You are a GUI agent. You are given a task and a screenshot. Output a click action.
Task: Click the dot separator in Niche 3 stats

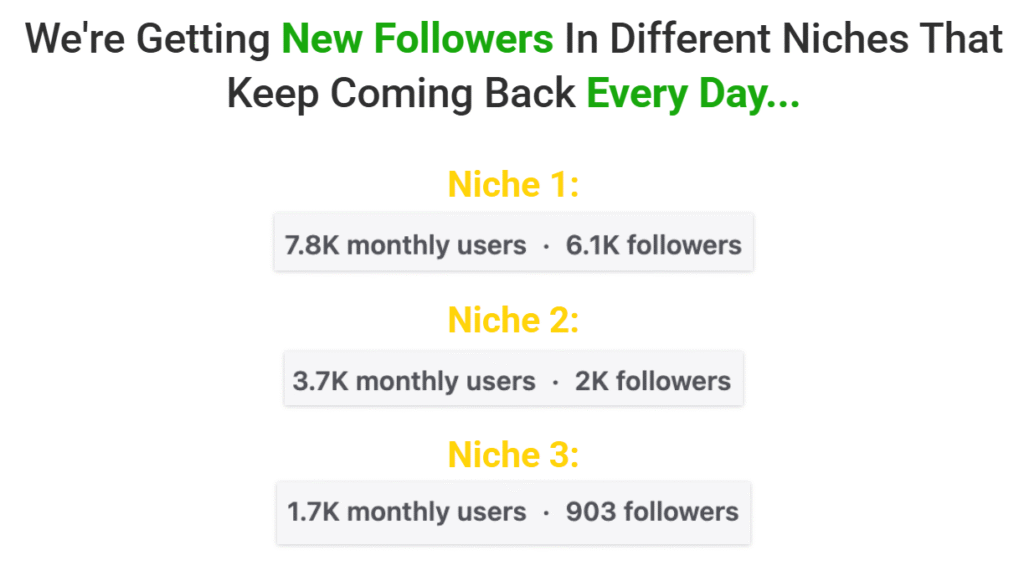tap(546, 514)
